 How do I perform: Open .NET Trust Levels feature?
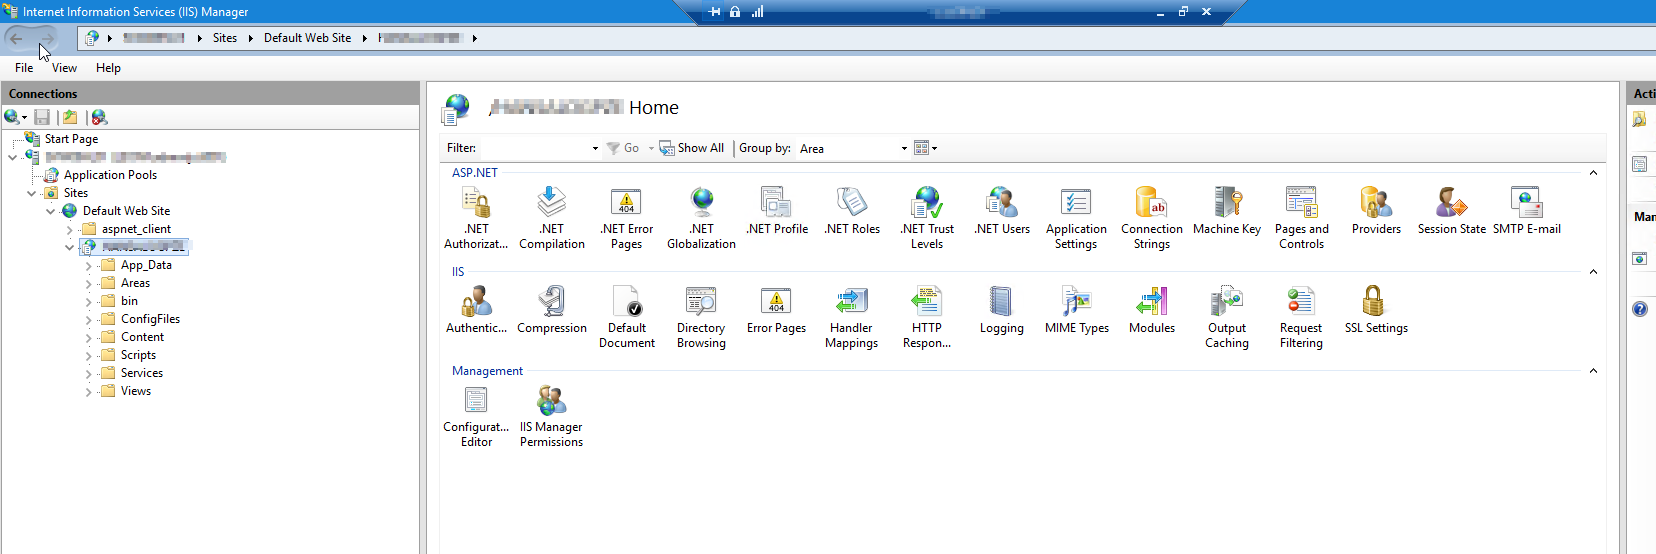coord(927,217)
